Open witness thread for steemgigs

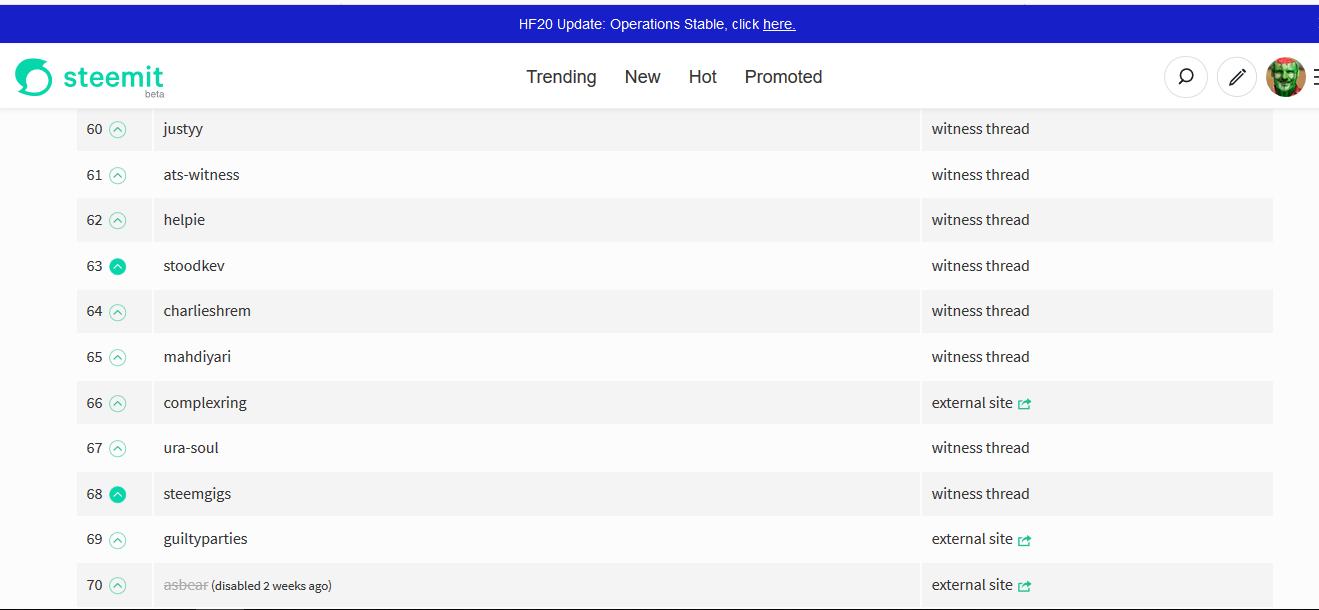coord(980,494)
